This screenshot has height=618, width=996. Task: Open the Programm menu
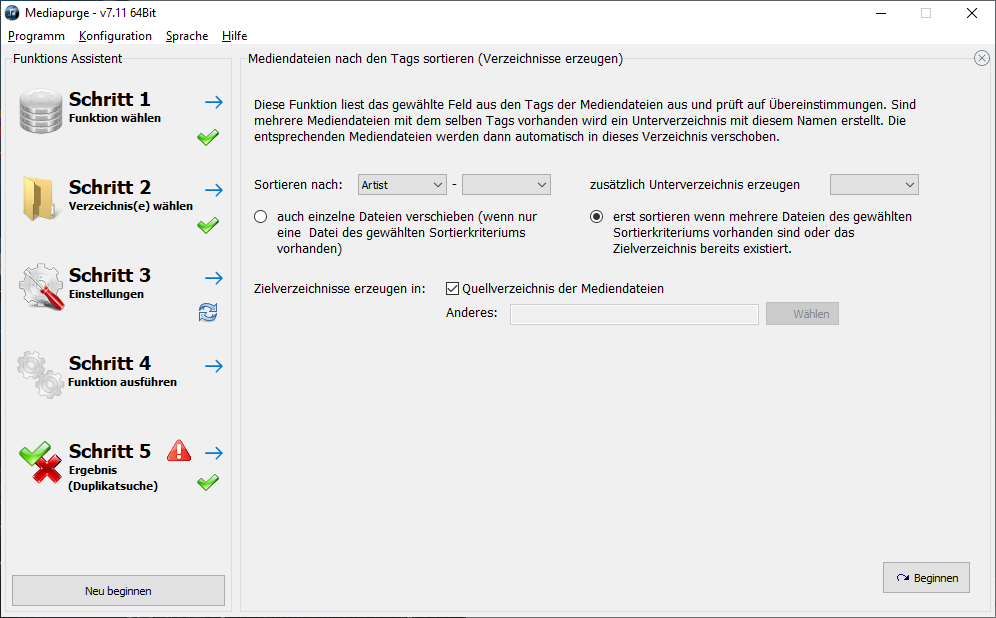[36, 36]
